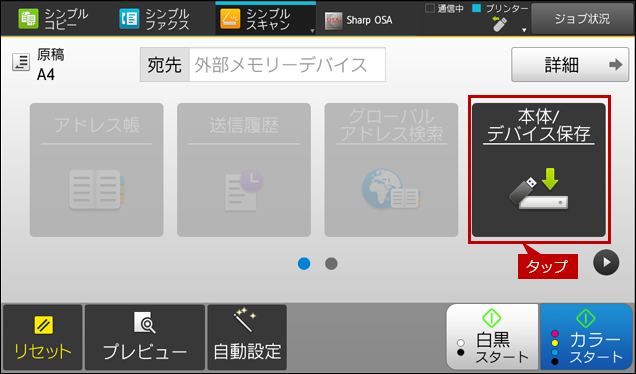Tap the 本体/デバイス保存 save tile
Screen dimensions: 636x374
click(539, 170)
